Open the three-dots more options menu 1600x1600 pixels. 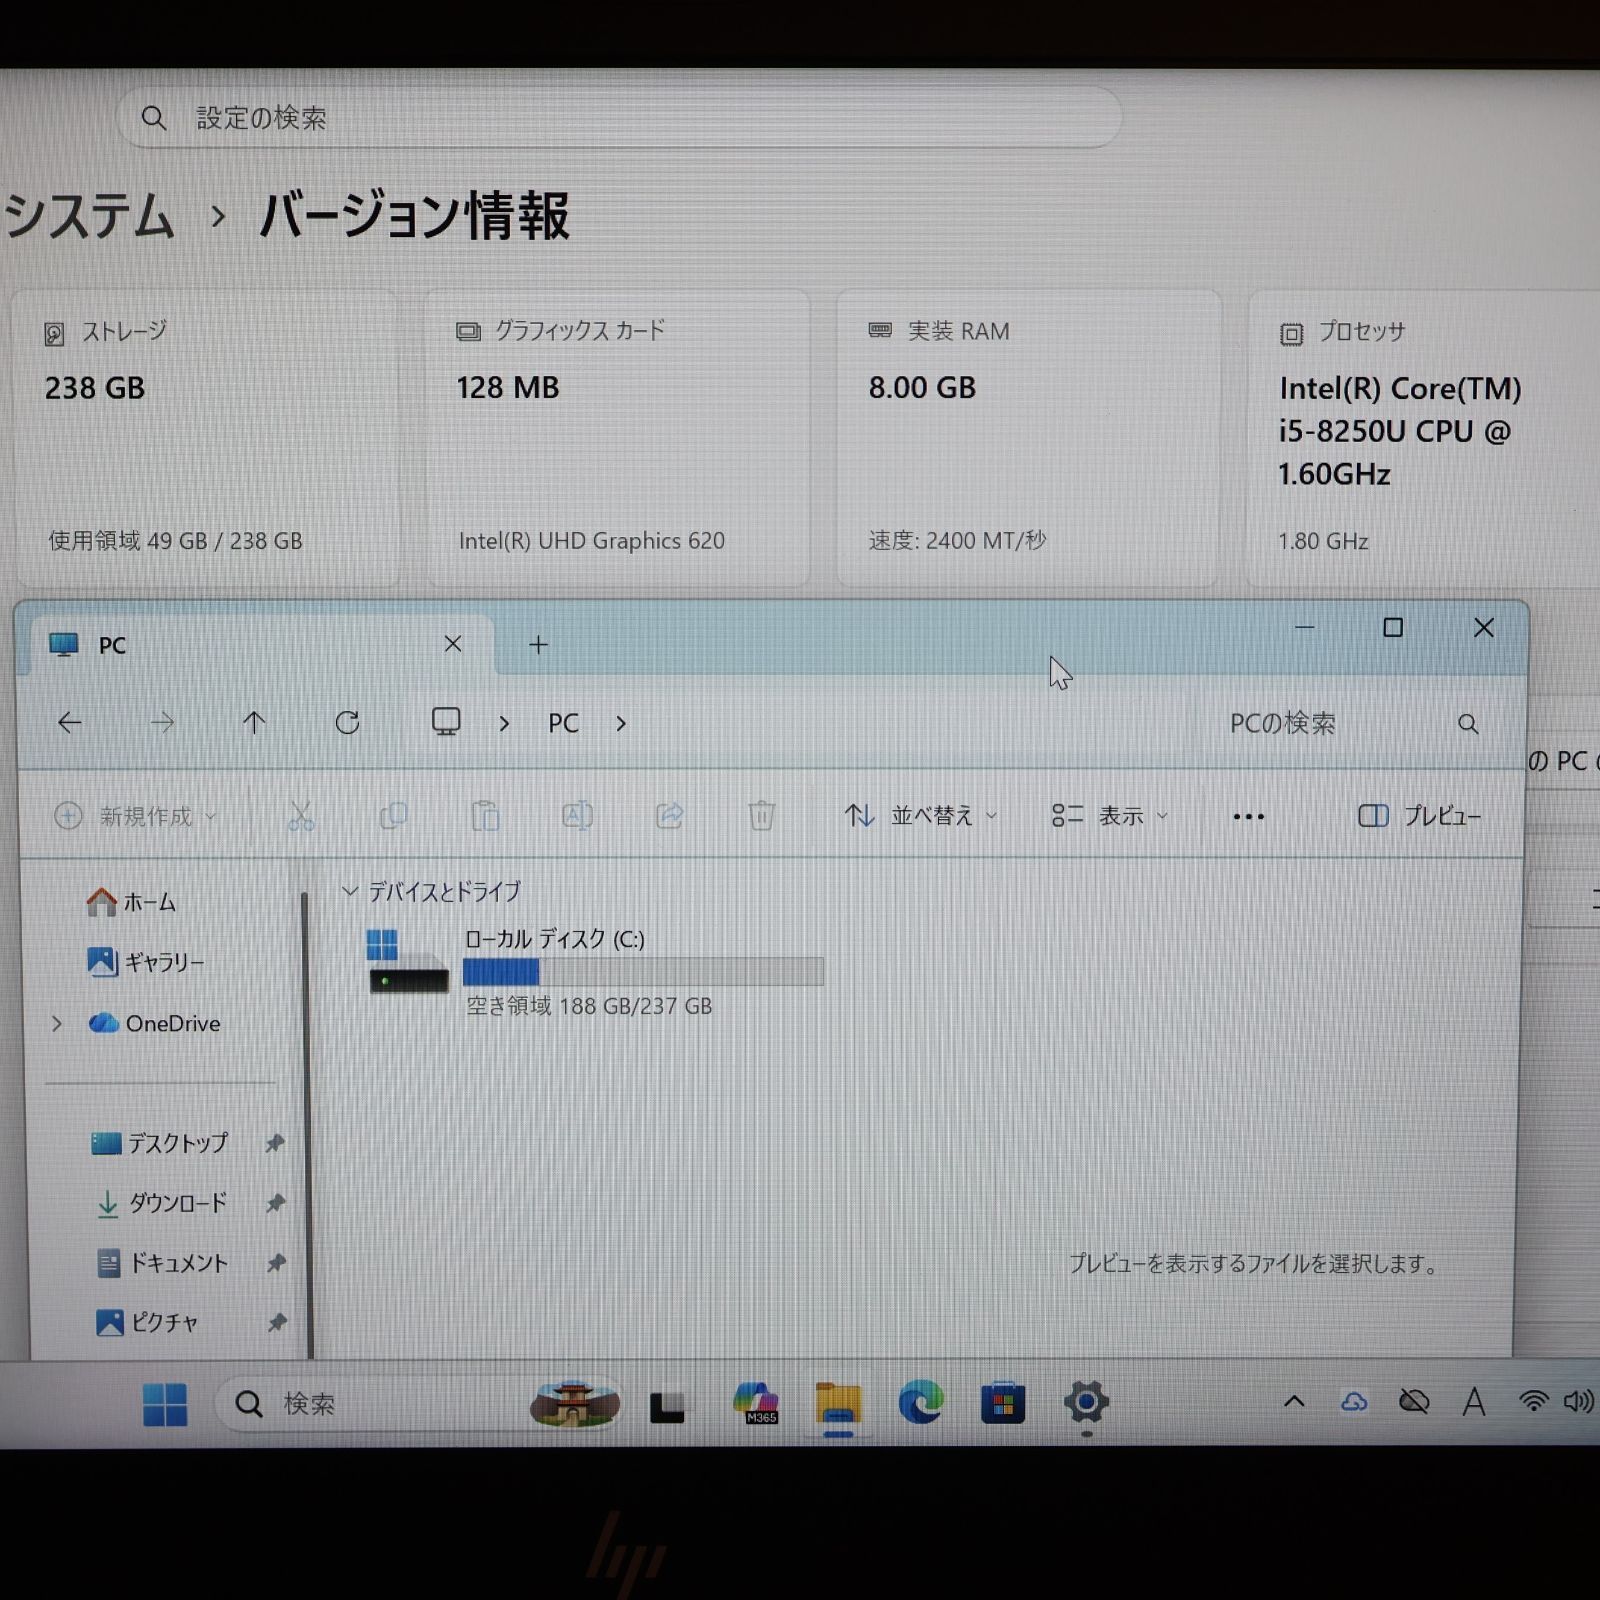(1248, 817)
